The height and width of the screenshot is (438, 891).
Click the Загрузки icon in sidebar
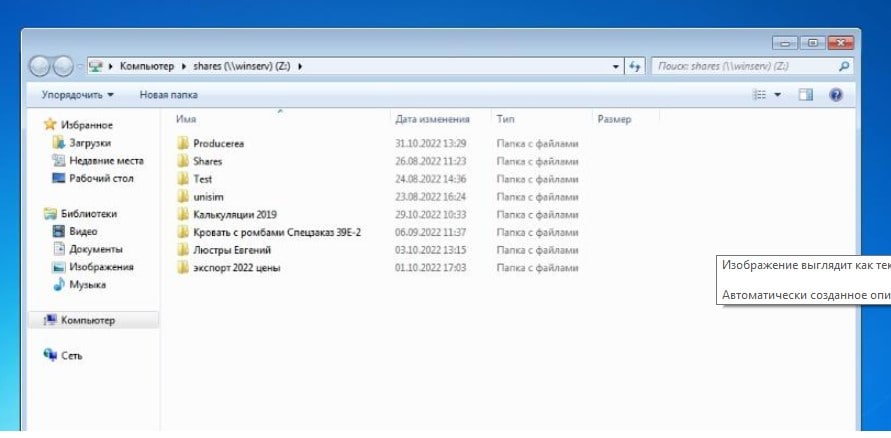pos(59,143)
